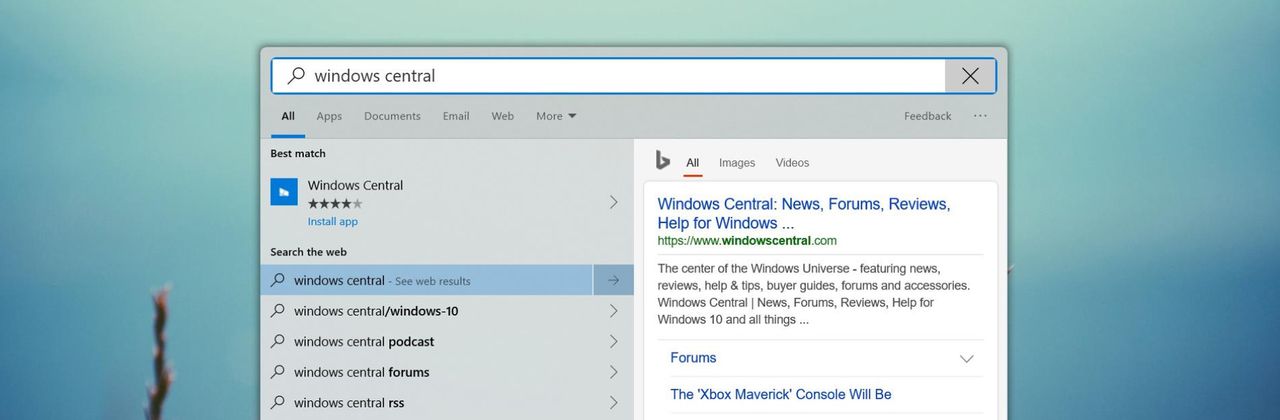Screen dimensions: 1280x420
Task: Open the three-dot options menu
Action: (980, 116)
